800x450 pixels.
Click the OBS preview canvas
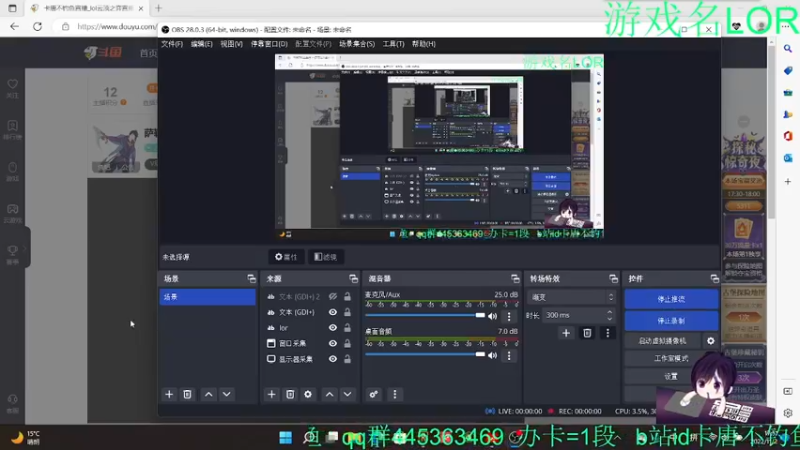[x=439, y=146]
